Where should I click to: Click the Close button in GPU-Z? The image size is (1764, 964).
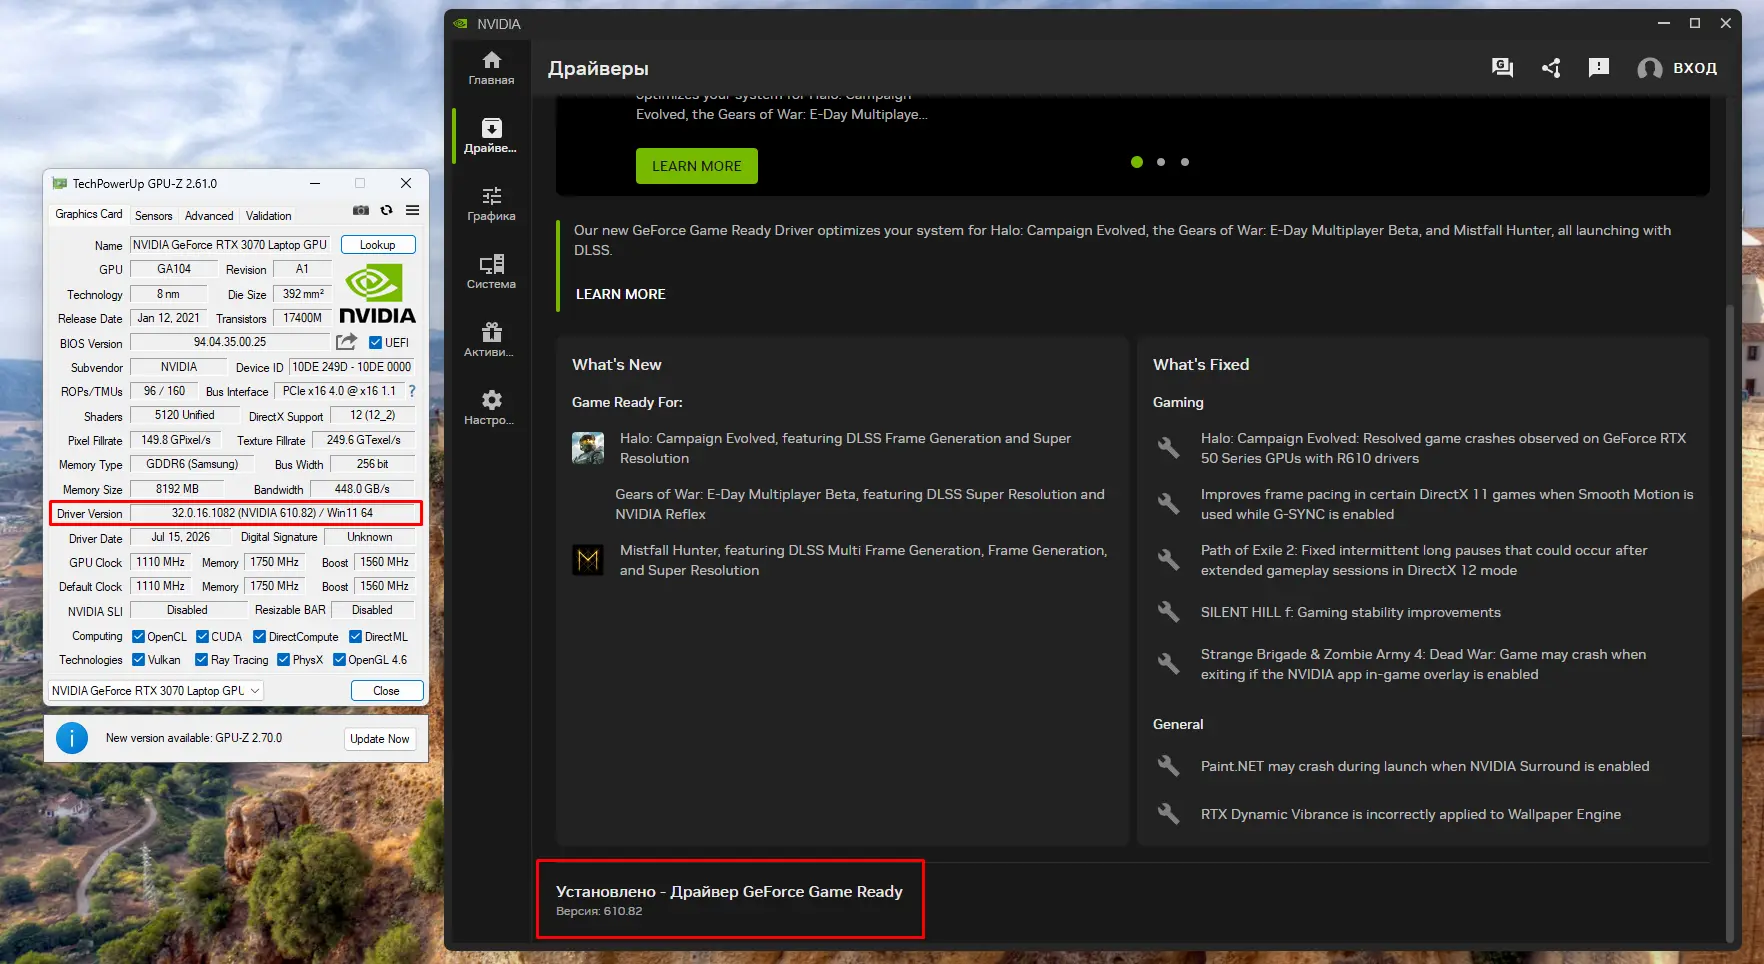pyautogui.click(x=386, y=691)
